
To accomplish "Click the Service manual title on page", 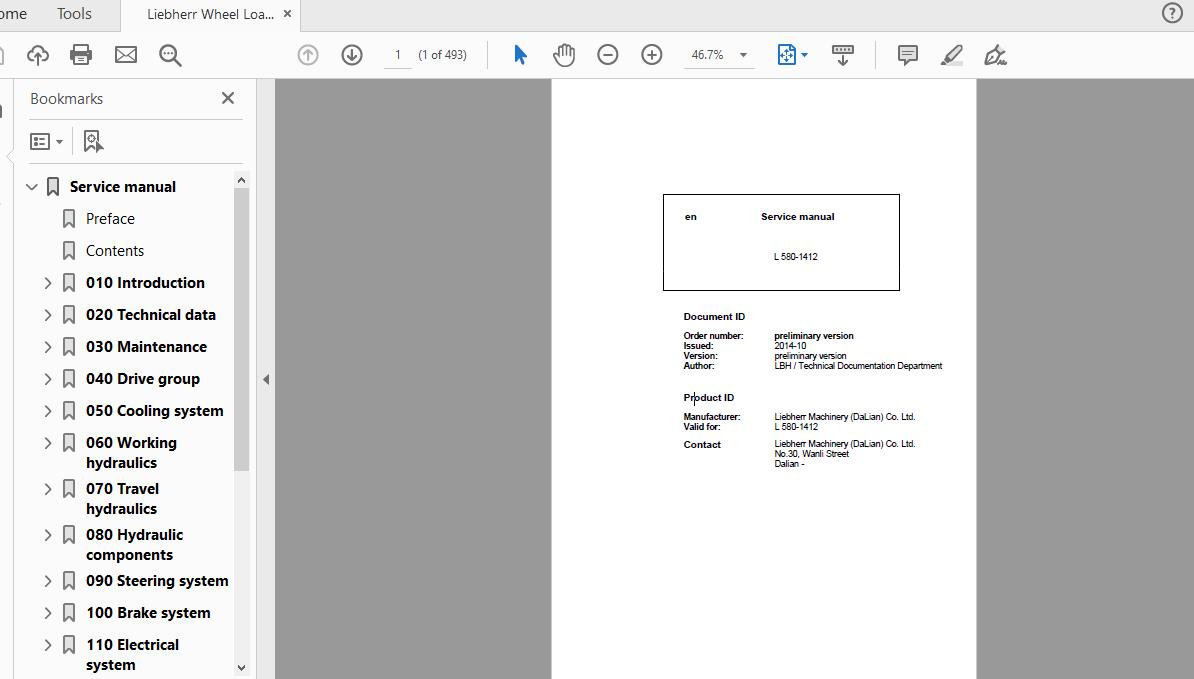I will [797, 217].
